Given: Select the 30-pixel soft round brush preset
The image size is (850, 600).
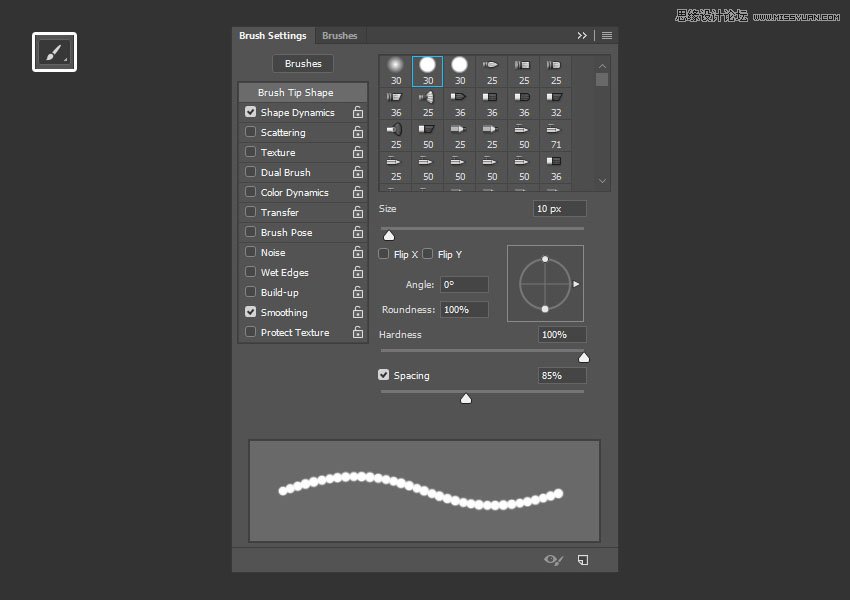Looking at the screenshot, I should [396, 68].
